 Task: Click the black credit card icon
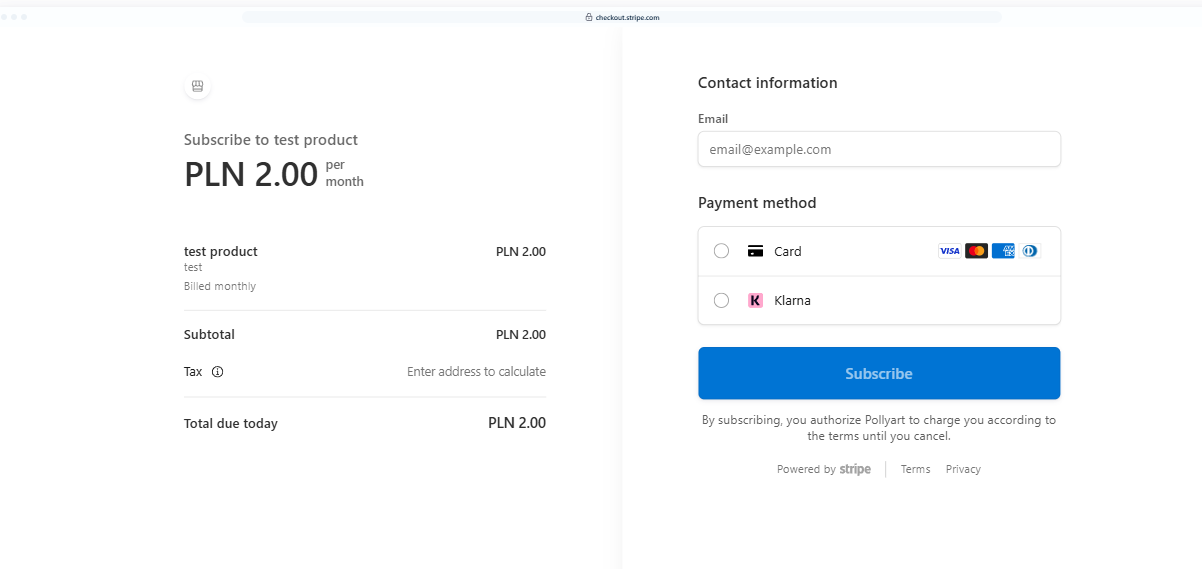pyautogui.click(x=756, y=251)
